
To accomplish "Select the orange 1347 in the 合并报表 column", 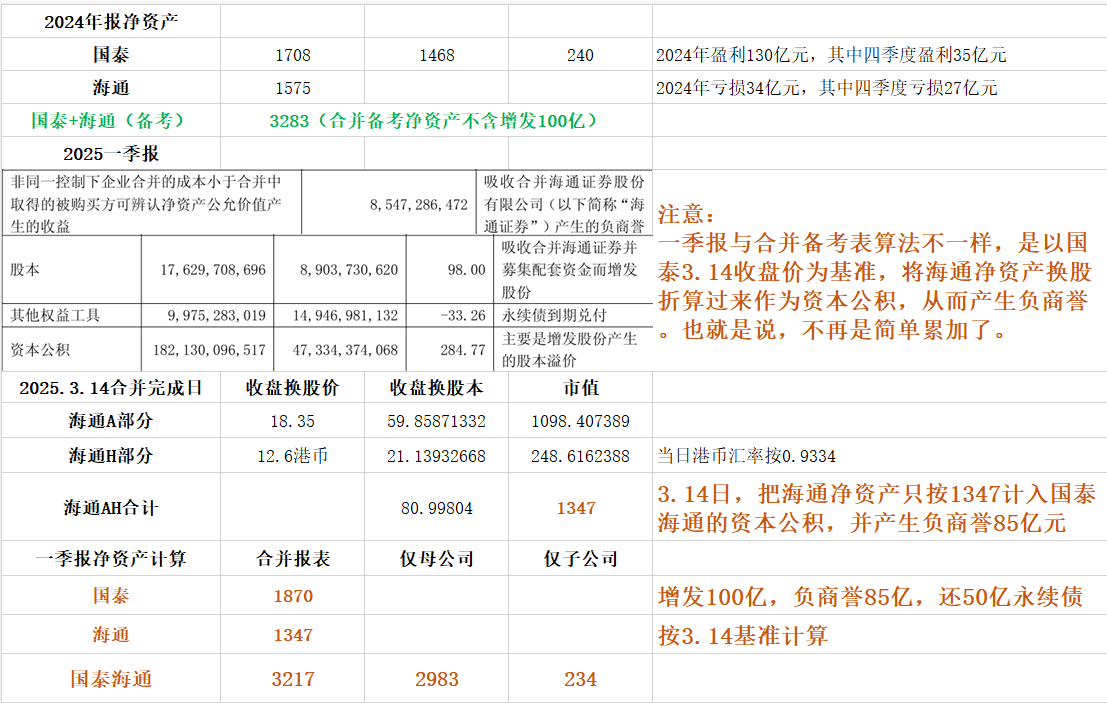I will pos(293,635).
